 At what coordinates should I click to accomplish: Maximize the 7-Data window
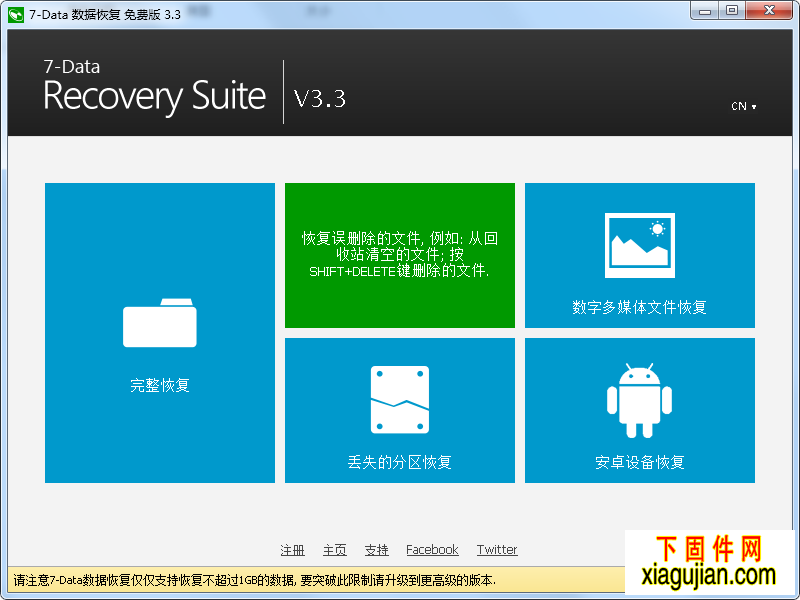point(732,10)
